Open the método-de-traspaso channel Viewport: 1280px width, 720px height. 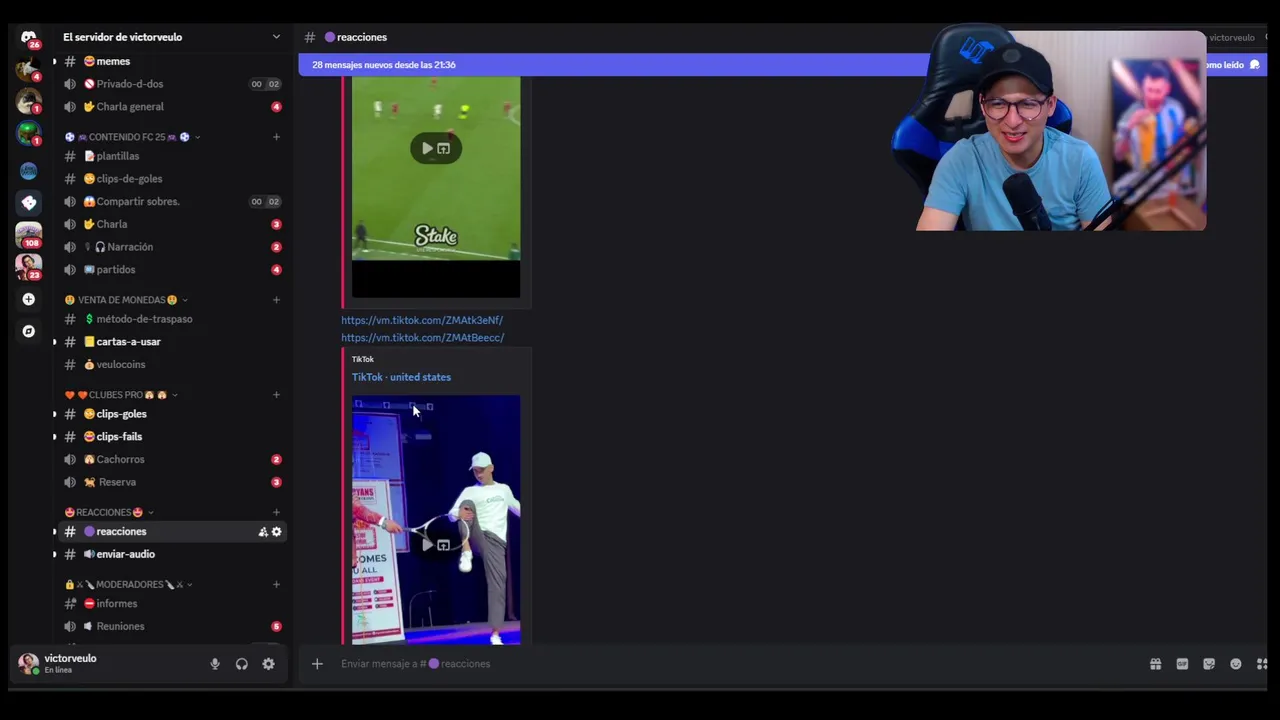click(x=172, y=319)
